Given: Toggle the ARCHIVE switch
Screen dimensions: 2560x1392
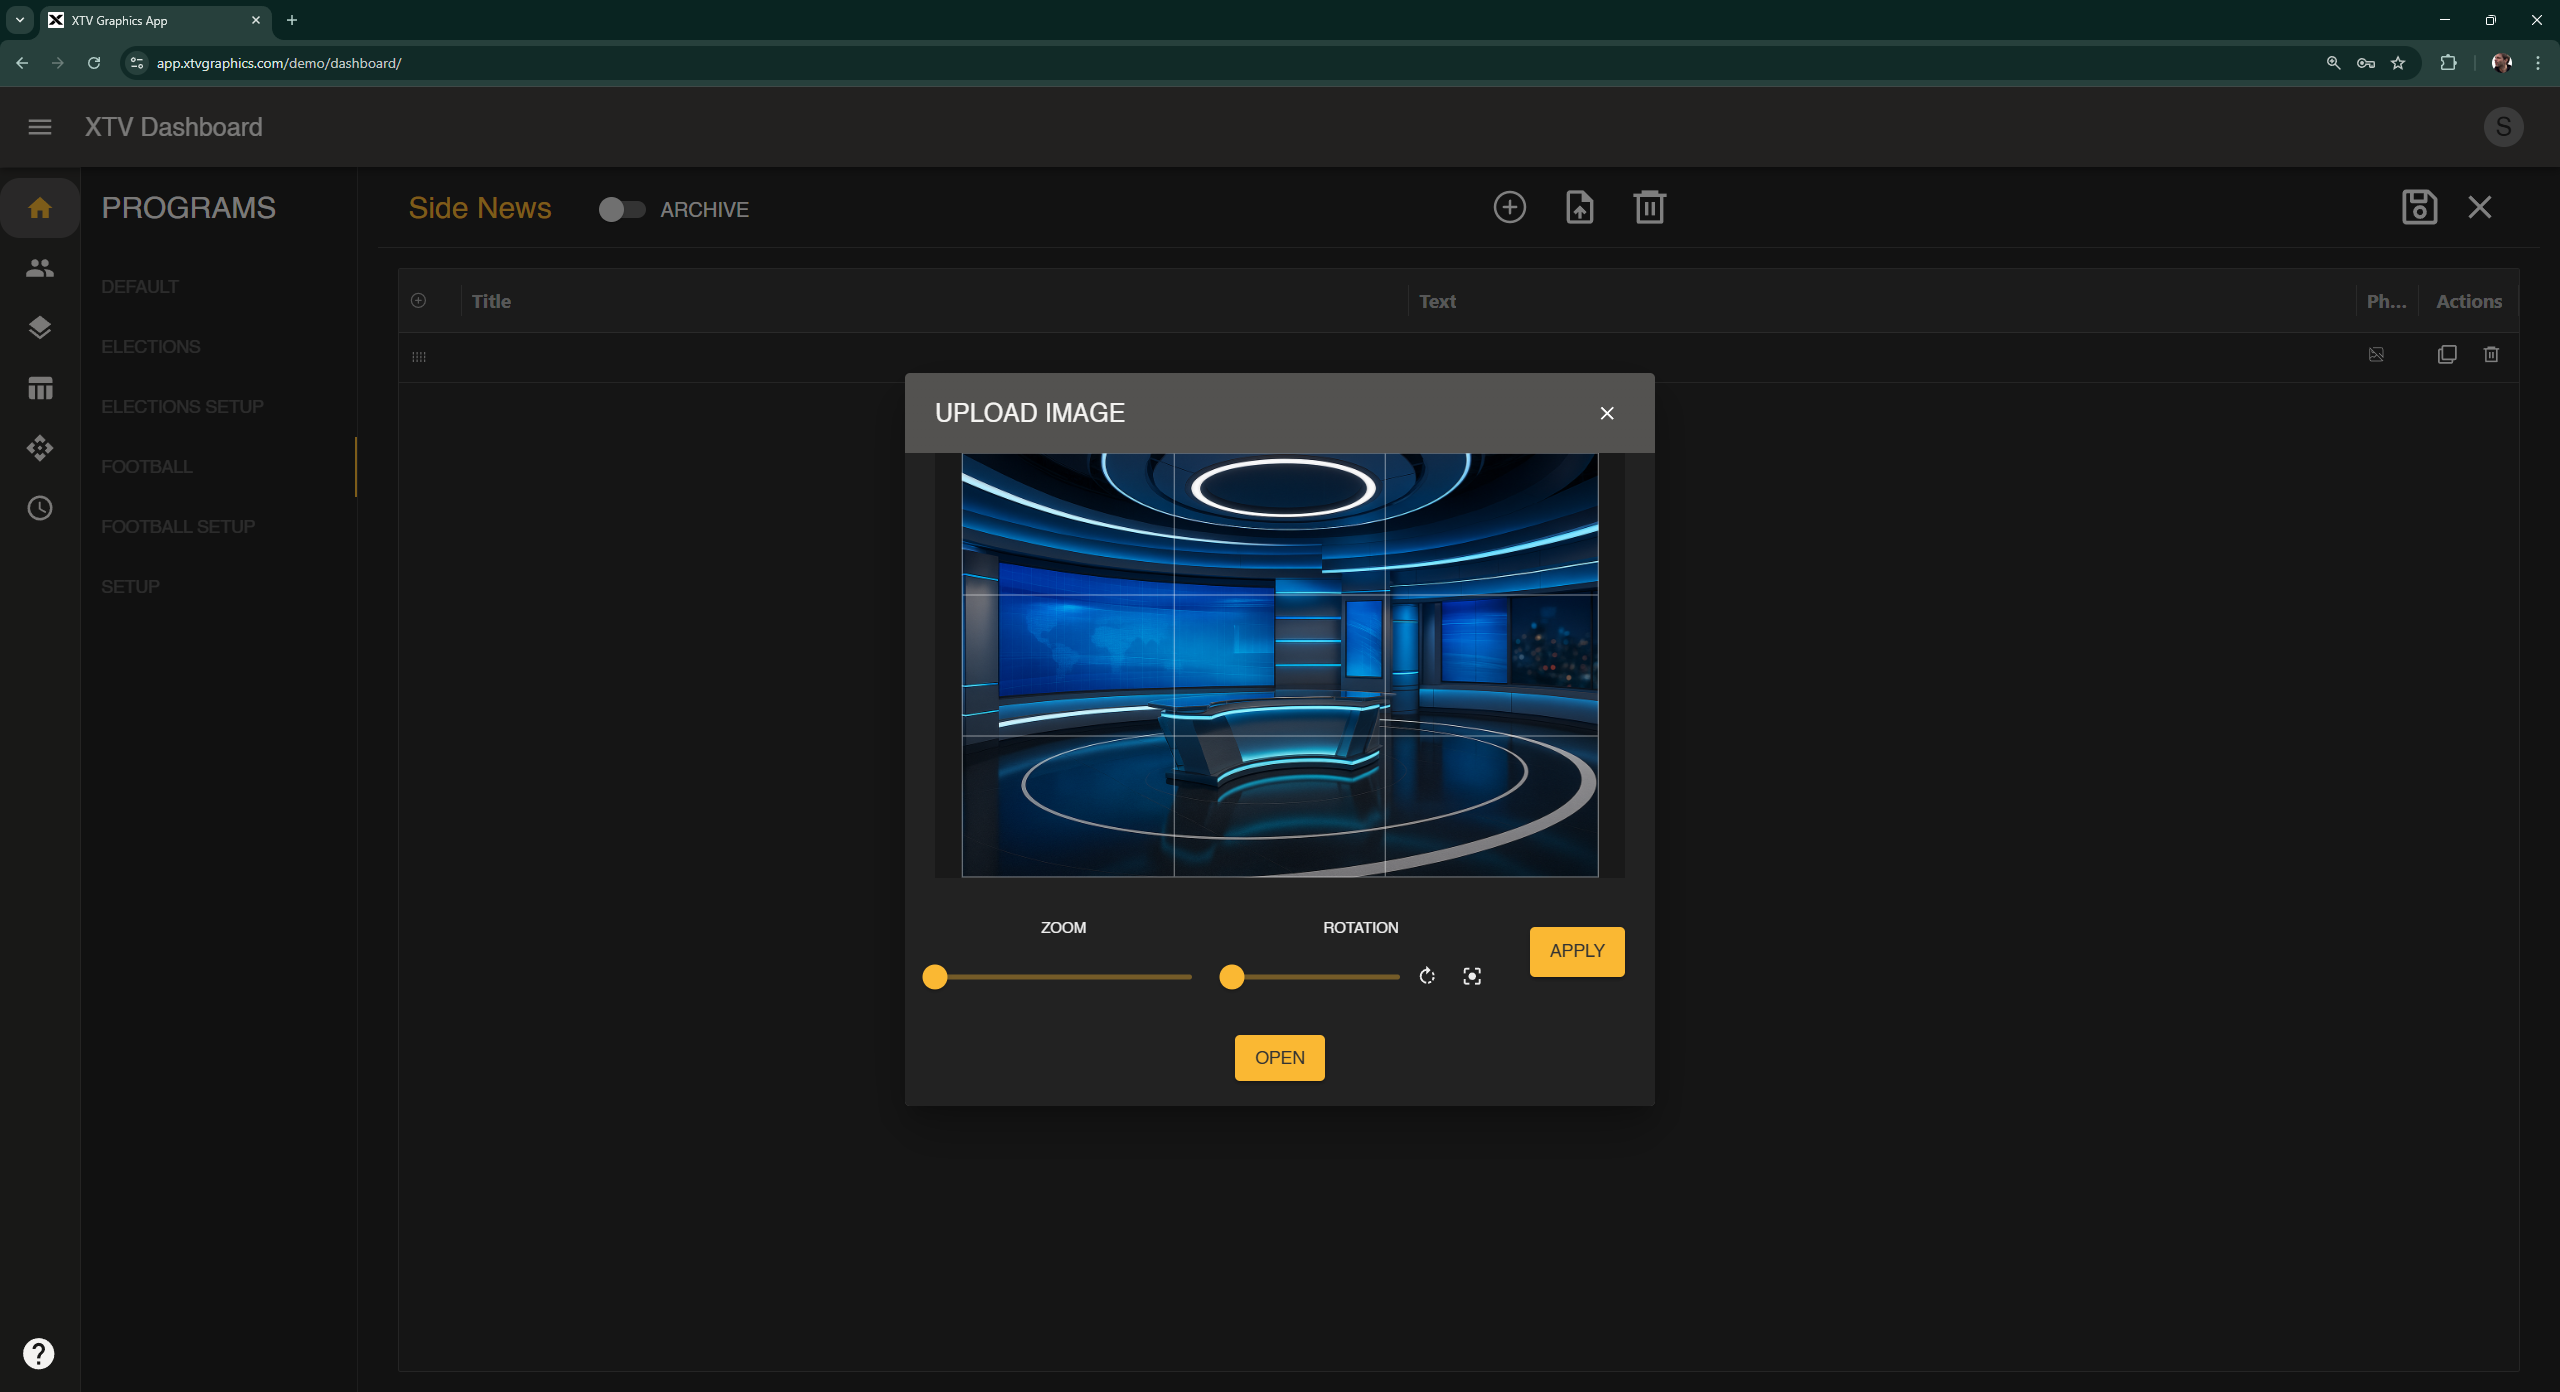Looking at the screenshot, I should (622, 209).
